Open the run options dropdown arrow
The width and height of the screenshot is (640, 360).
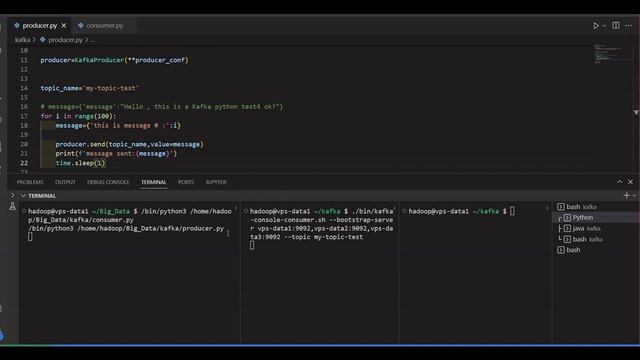[604, 26]
